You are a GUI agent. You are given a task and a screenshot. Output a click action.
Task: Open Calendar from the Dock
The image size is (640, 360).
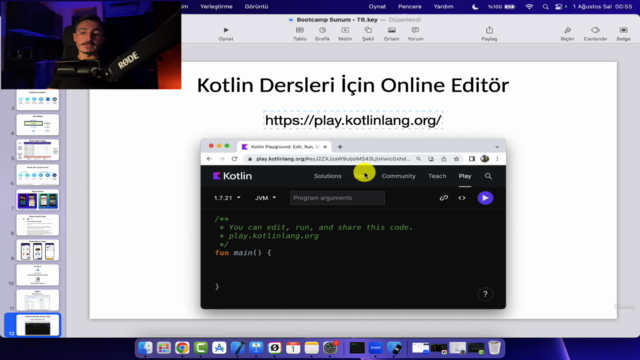(x=293, y=348)
